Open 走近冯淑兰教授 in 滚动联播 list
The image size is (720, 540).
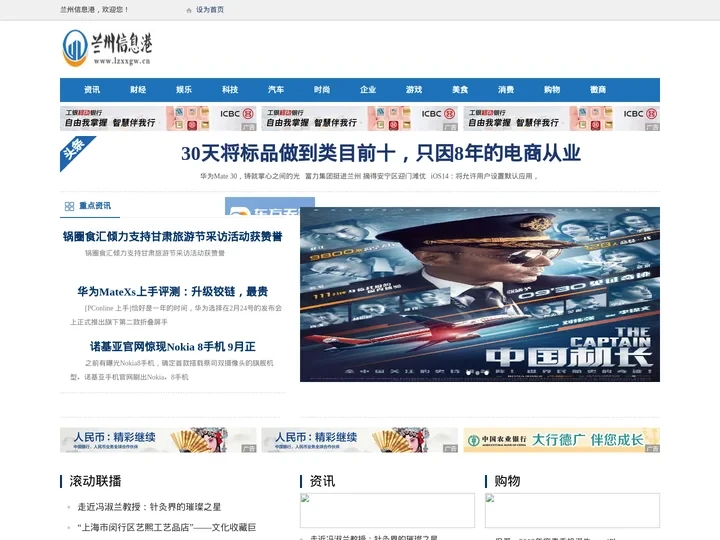coord(149,507)
